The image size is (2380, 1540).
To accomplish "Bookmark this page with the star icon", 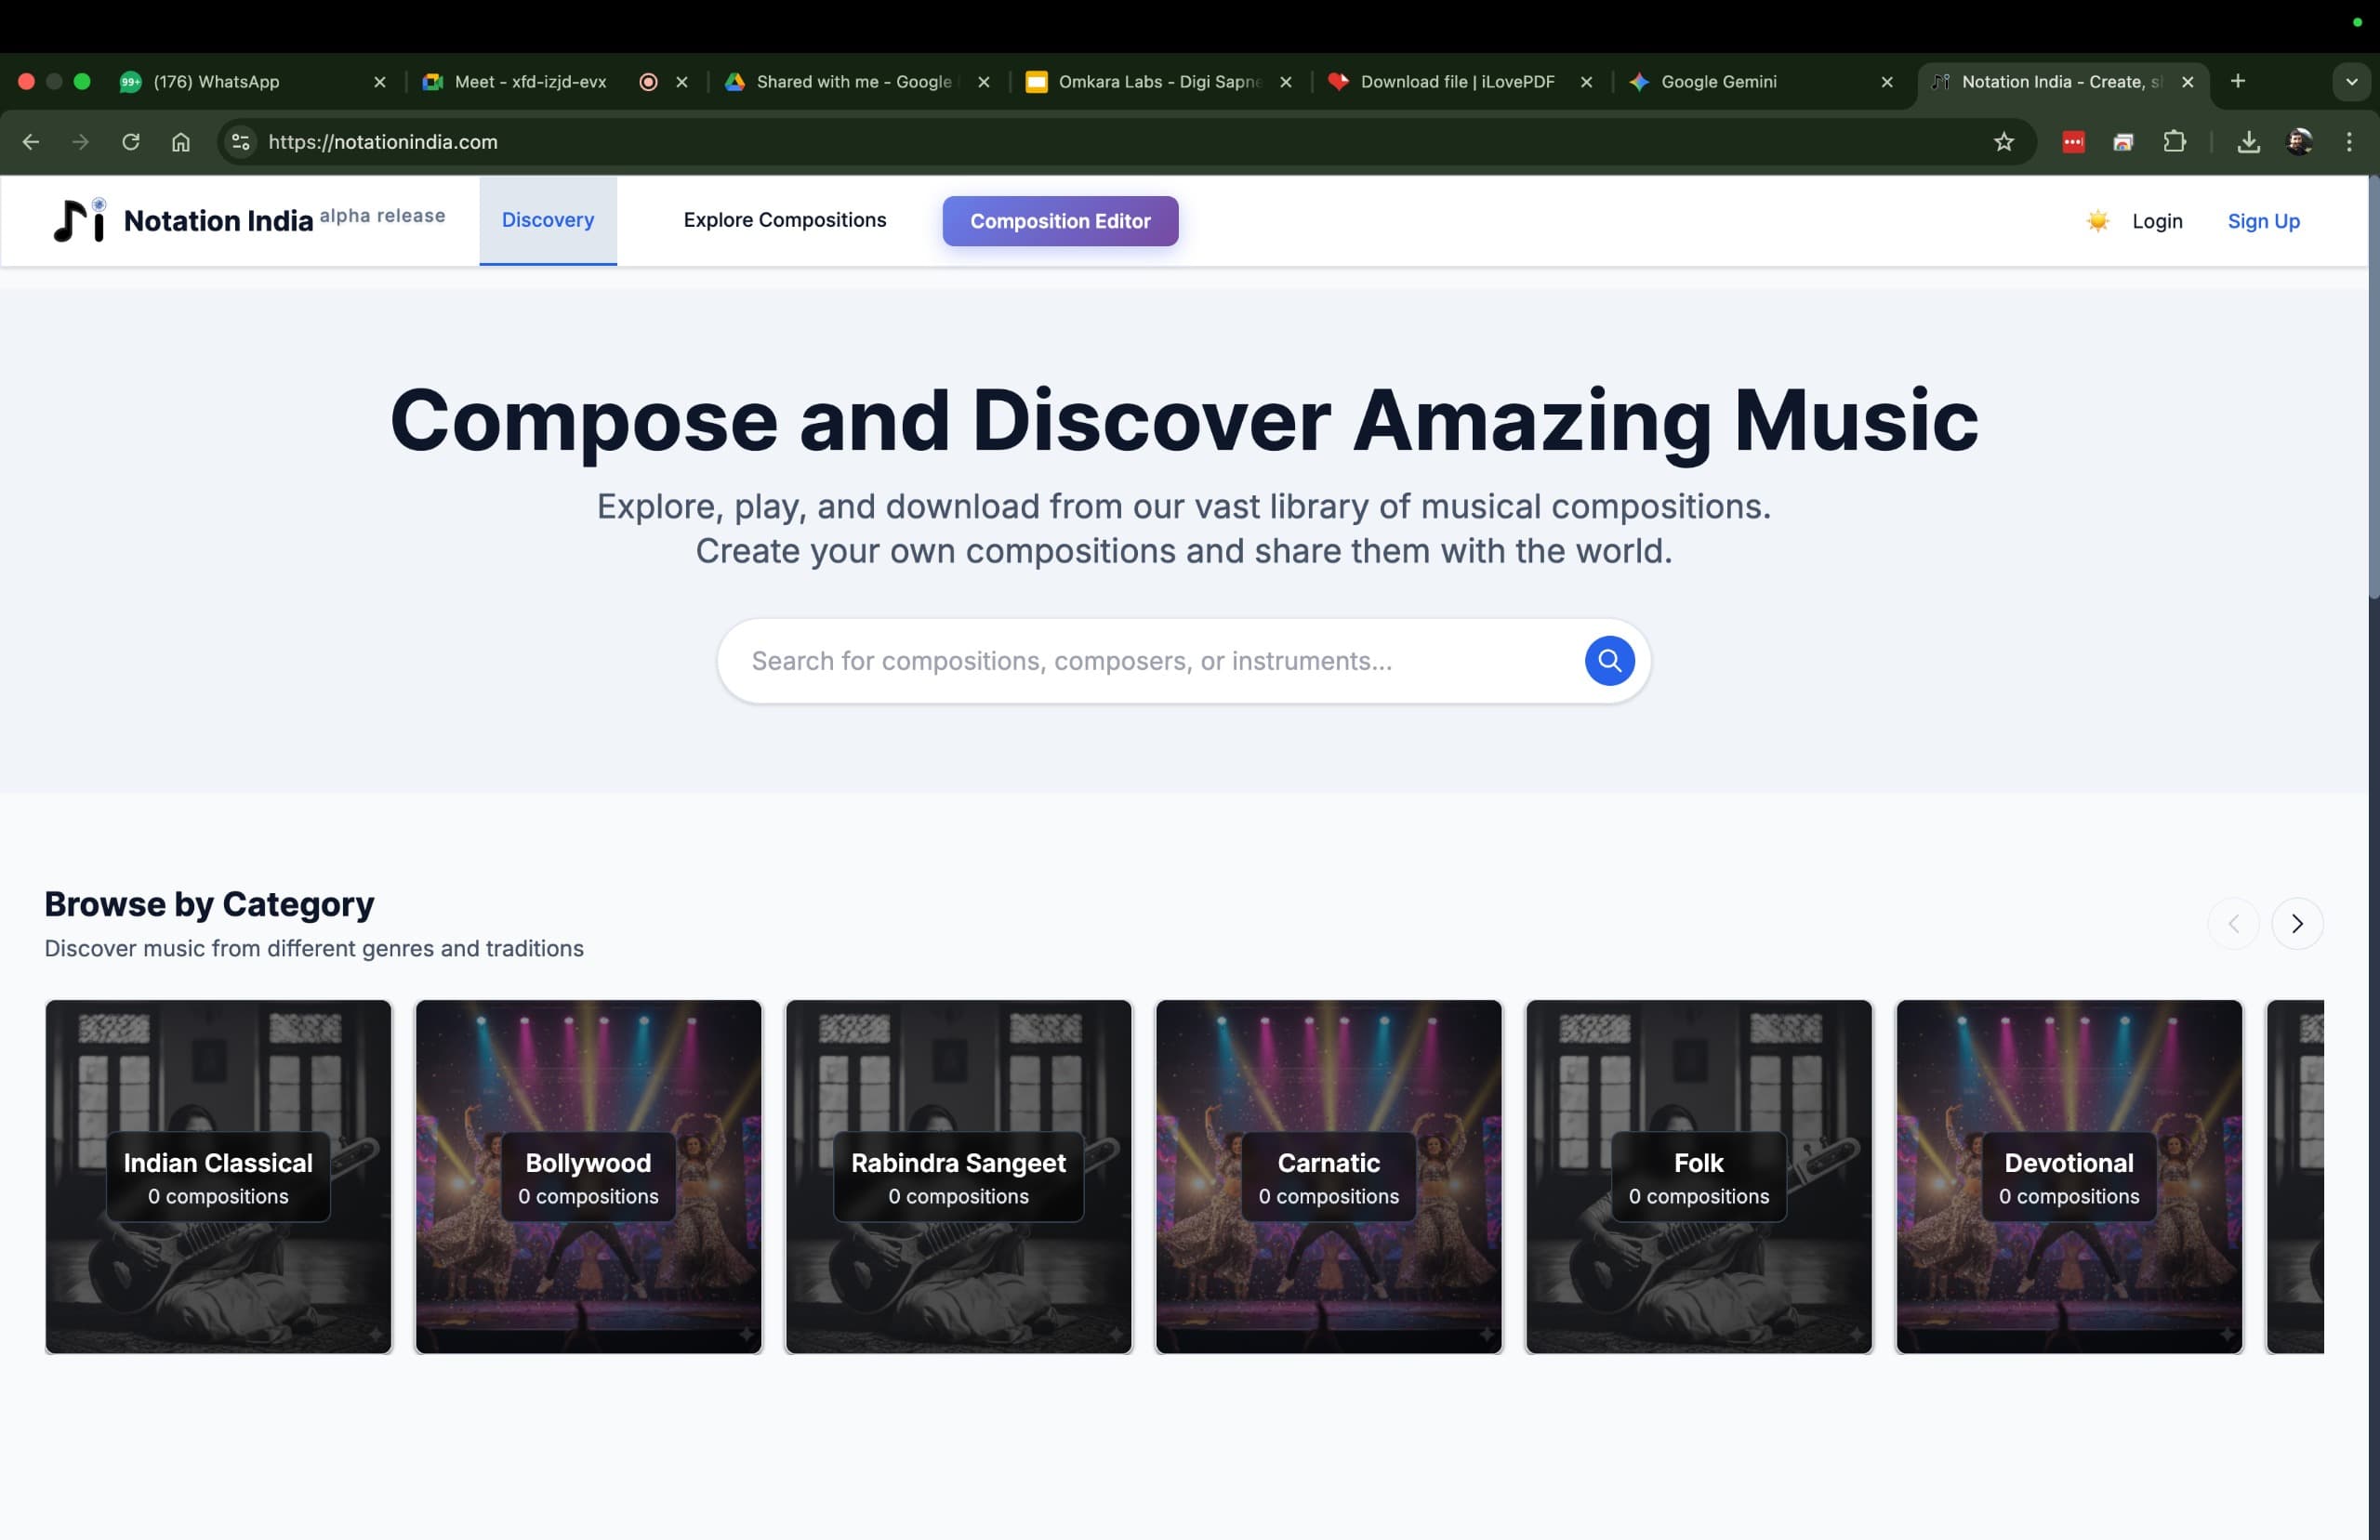I will click(2003, 142).
